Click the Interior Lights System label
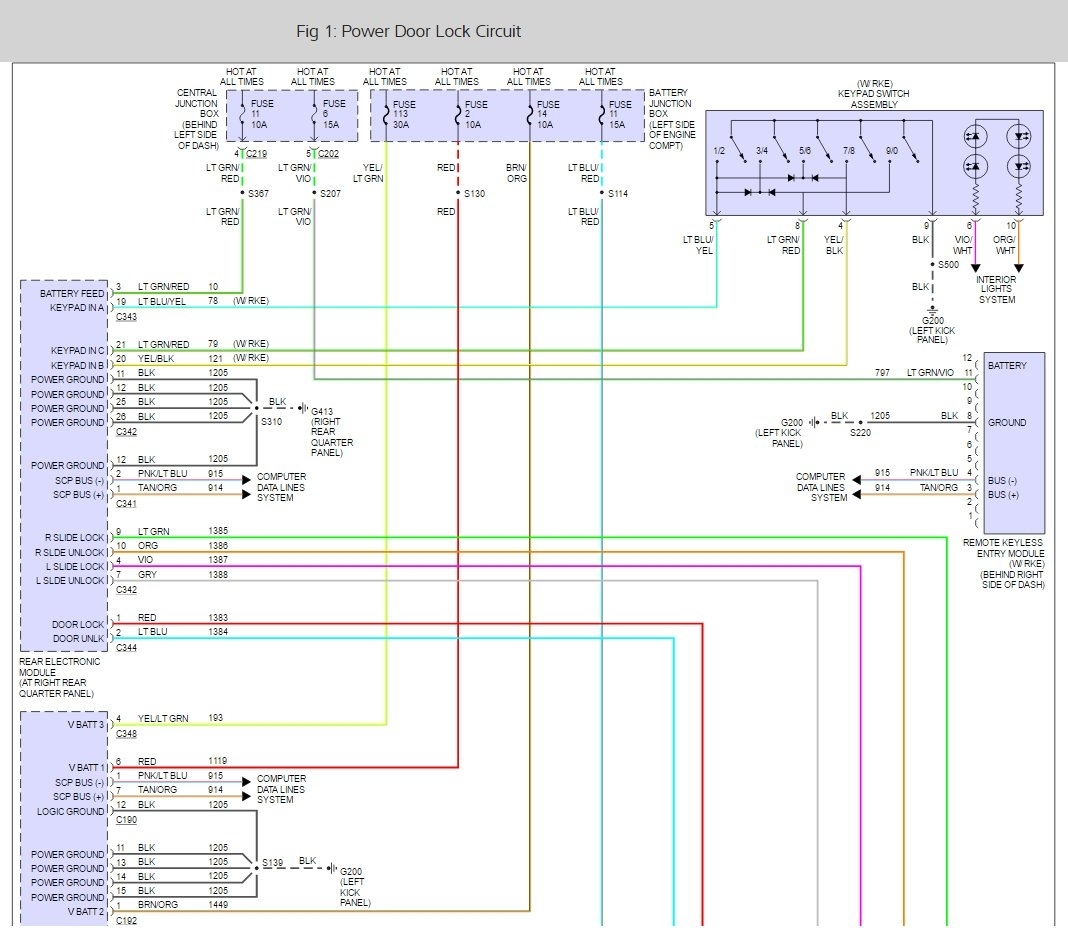Image resolution: width=1068 pixels, height=934 pixels. click(x=996, y=289)
